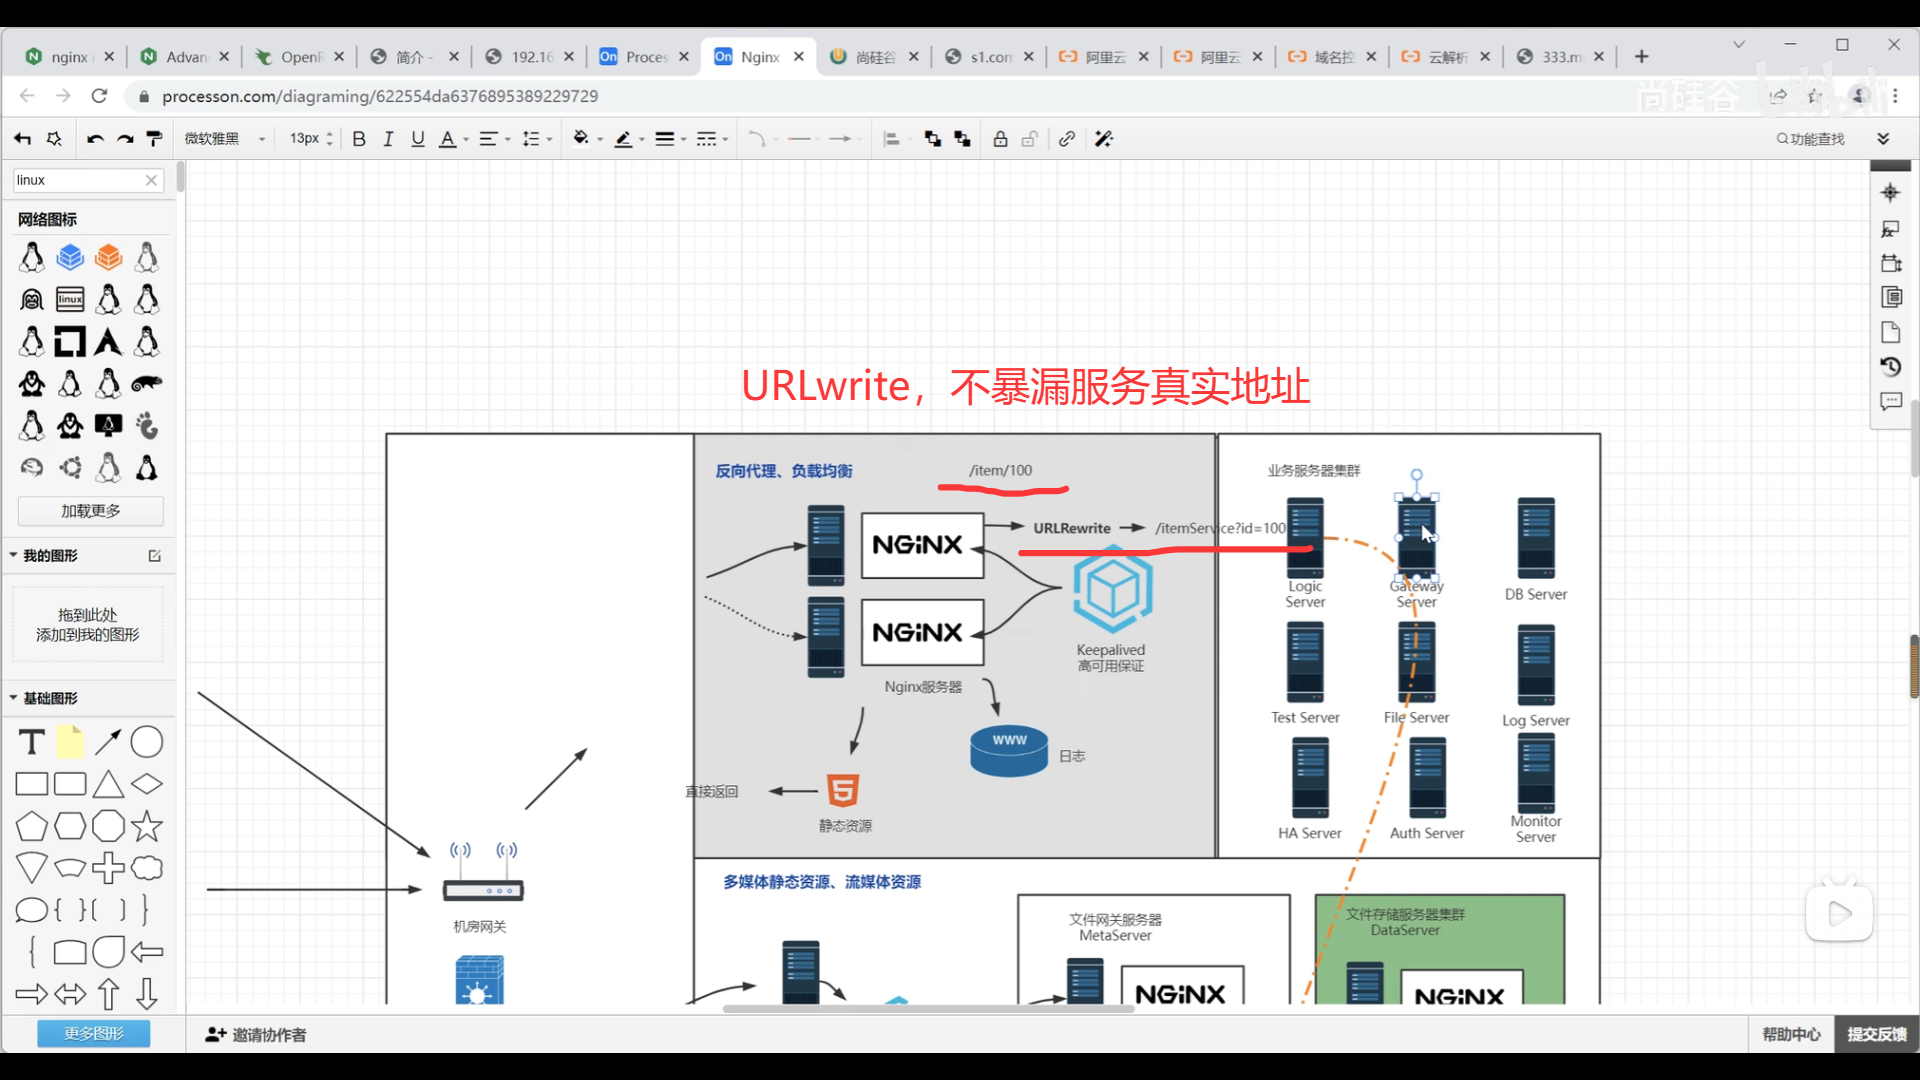This screenshot has height=1080, width=1920.
Task: Select the Text shape tool
Action: [32, 742]
